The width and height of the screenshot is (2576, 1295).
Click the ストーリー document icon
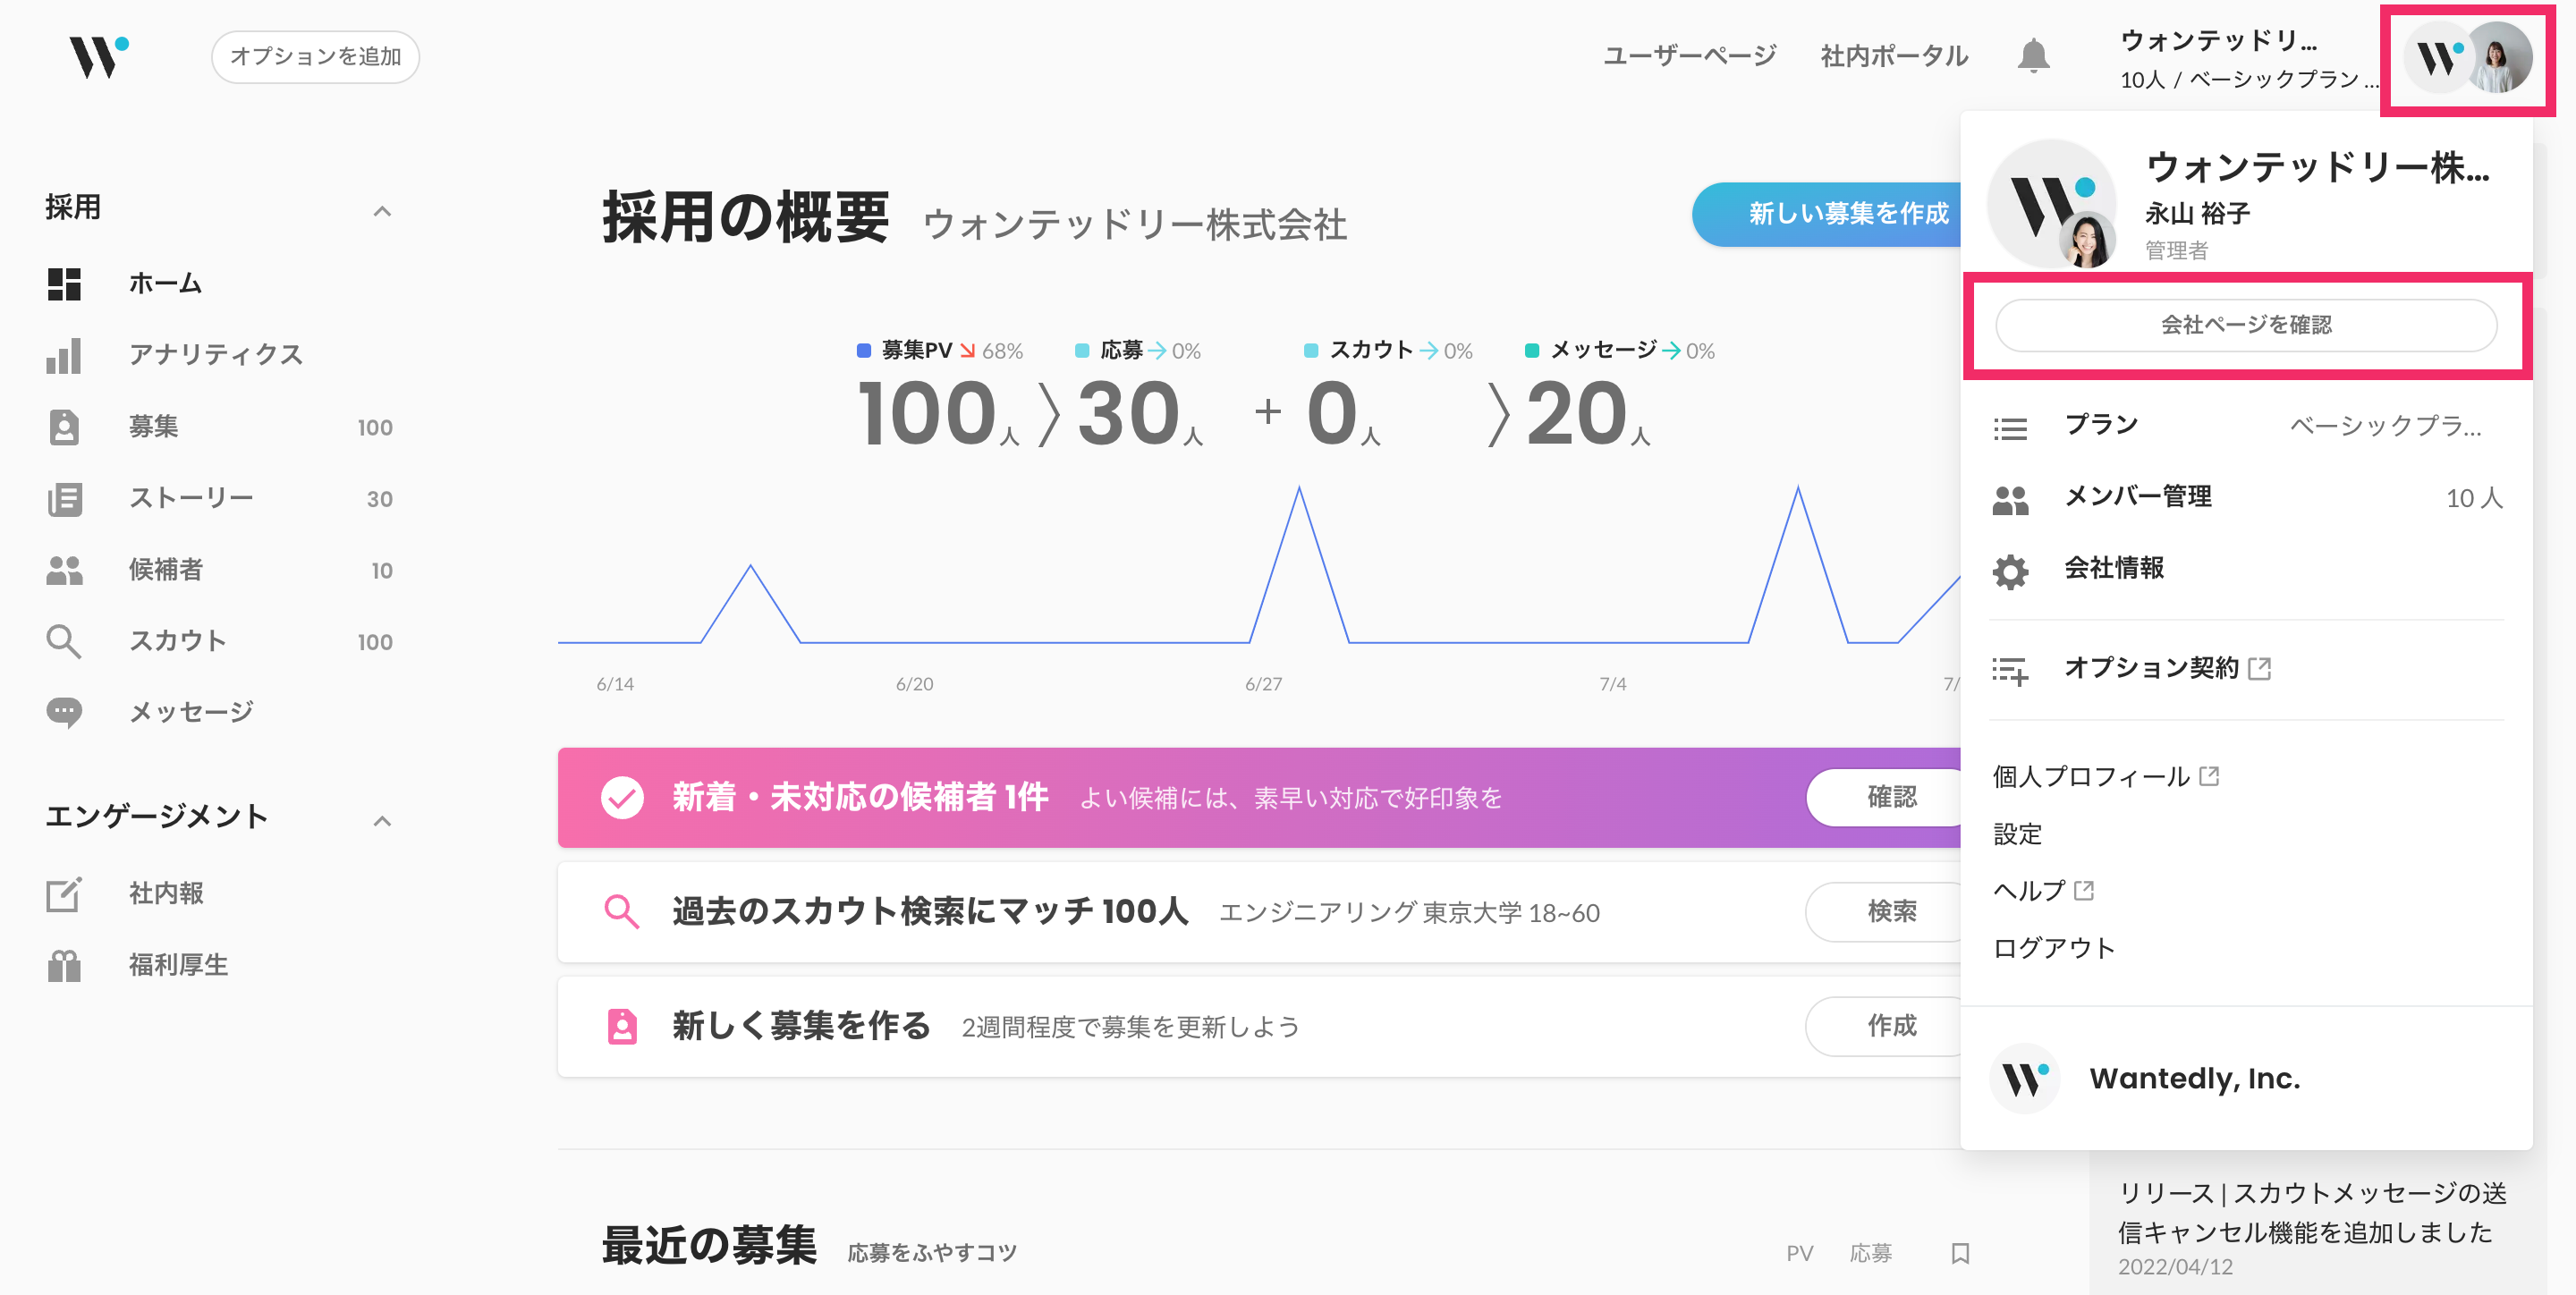64,498
